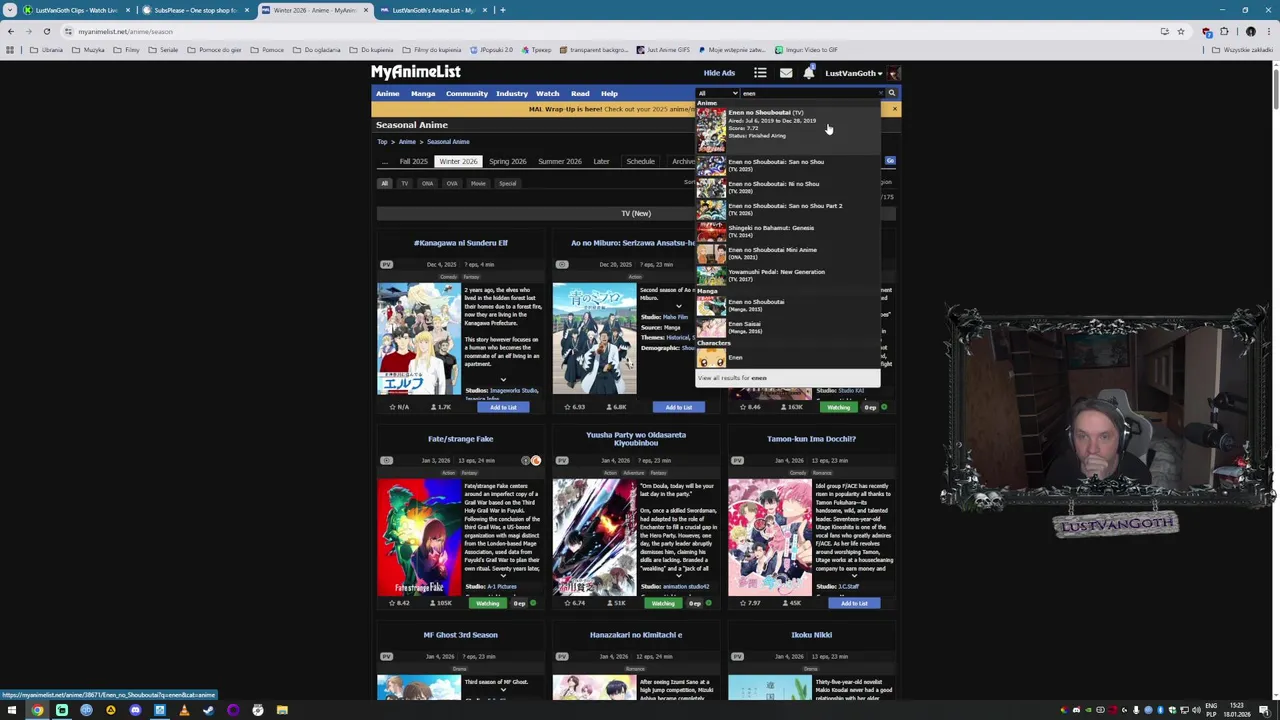Open Enen no Shouboutai manga search result
Image resolution: width=1280 pixels, height=720 pixels.
click(x=788, y=305)
